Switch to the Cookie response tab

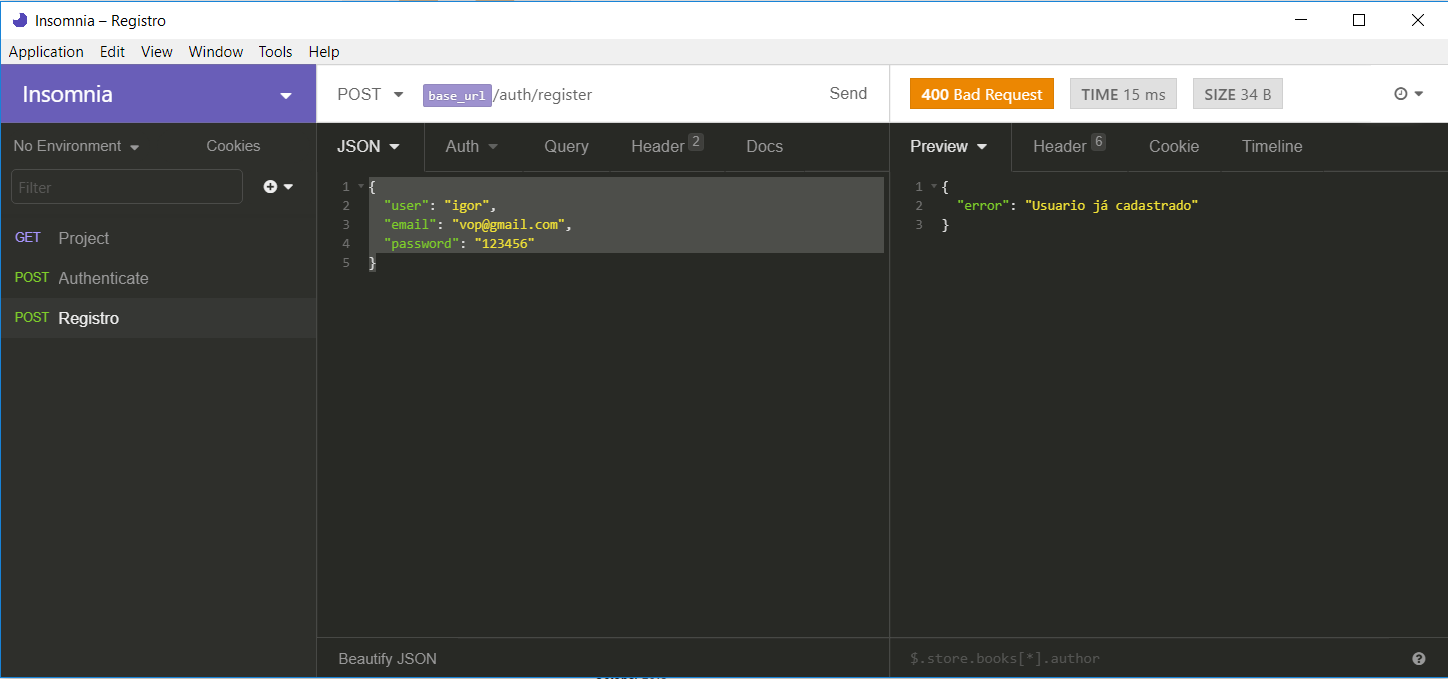1174,146
